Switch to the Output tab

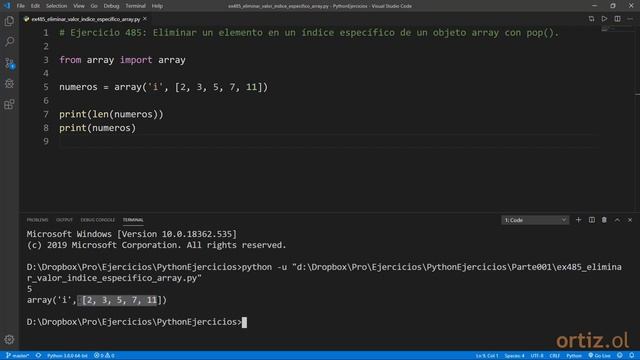64,220
